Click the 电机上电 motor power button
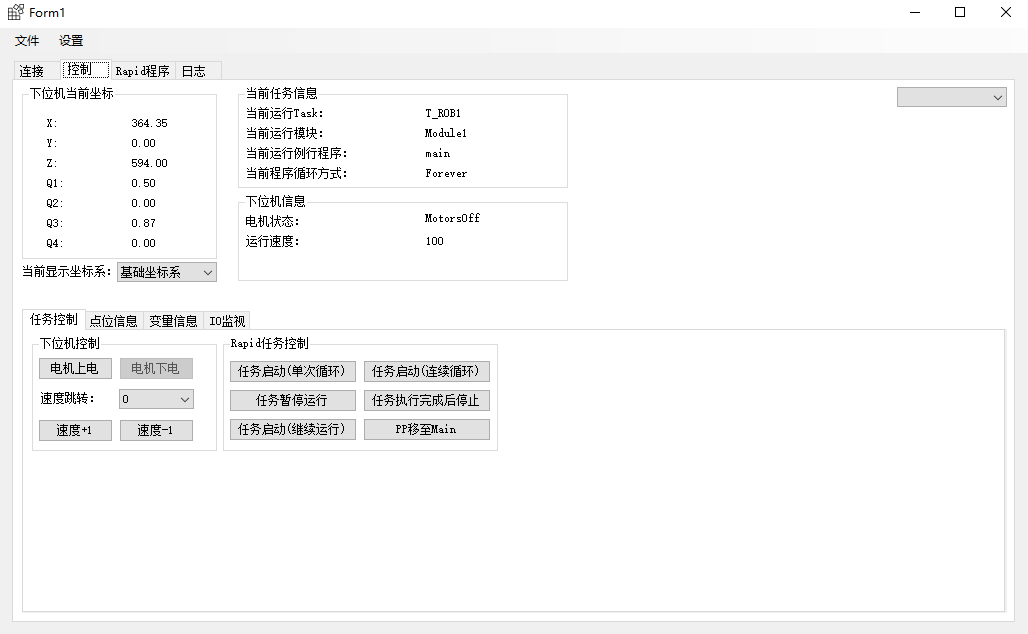Viewport: 1028px width, 634px height. tap(75, 368)
